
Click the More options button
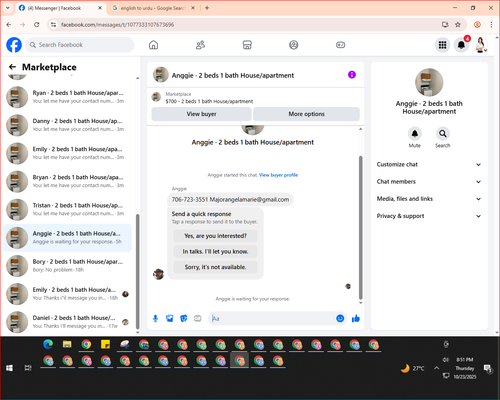(306, 114)
